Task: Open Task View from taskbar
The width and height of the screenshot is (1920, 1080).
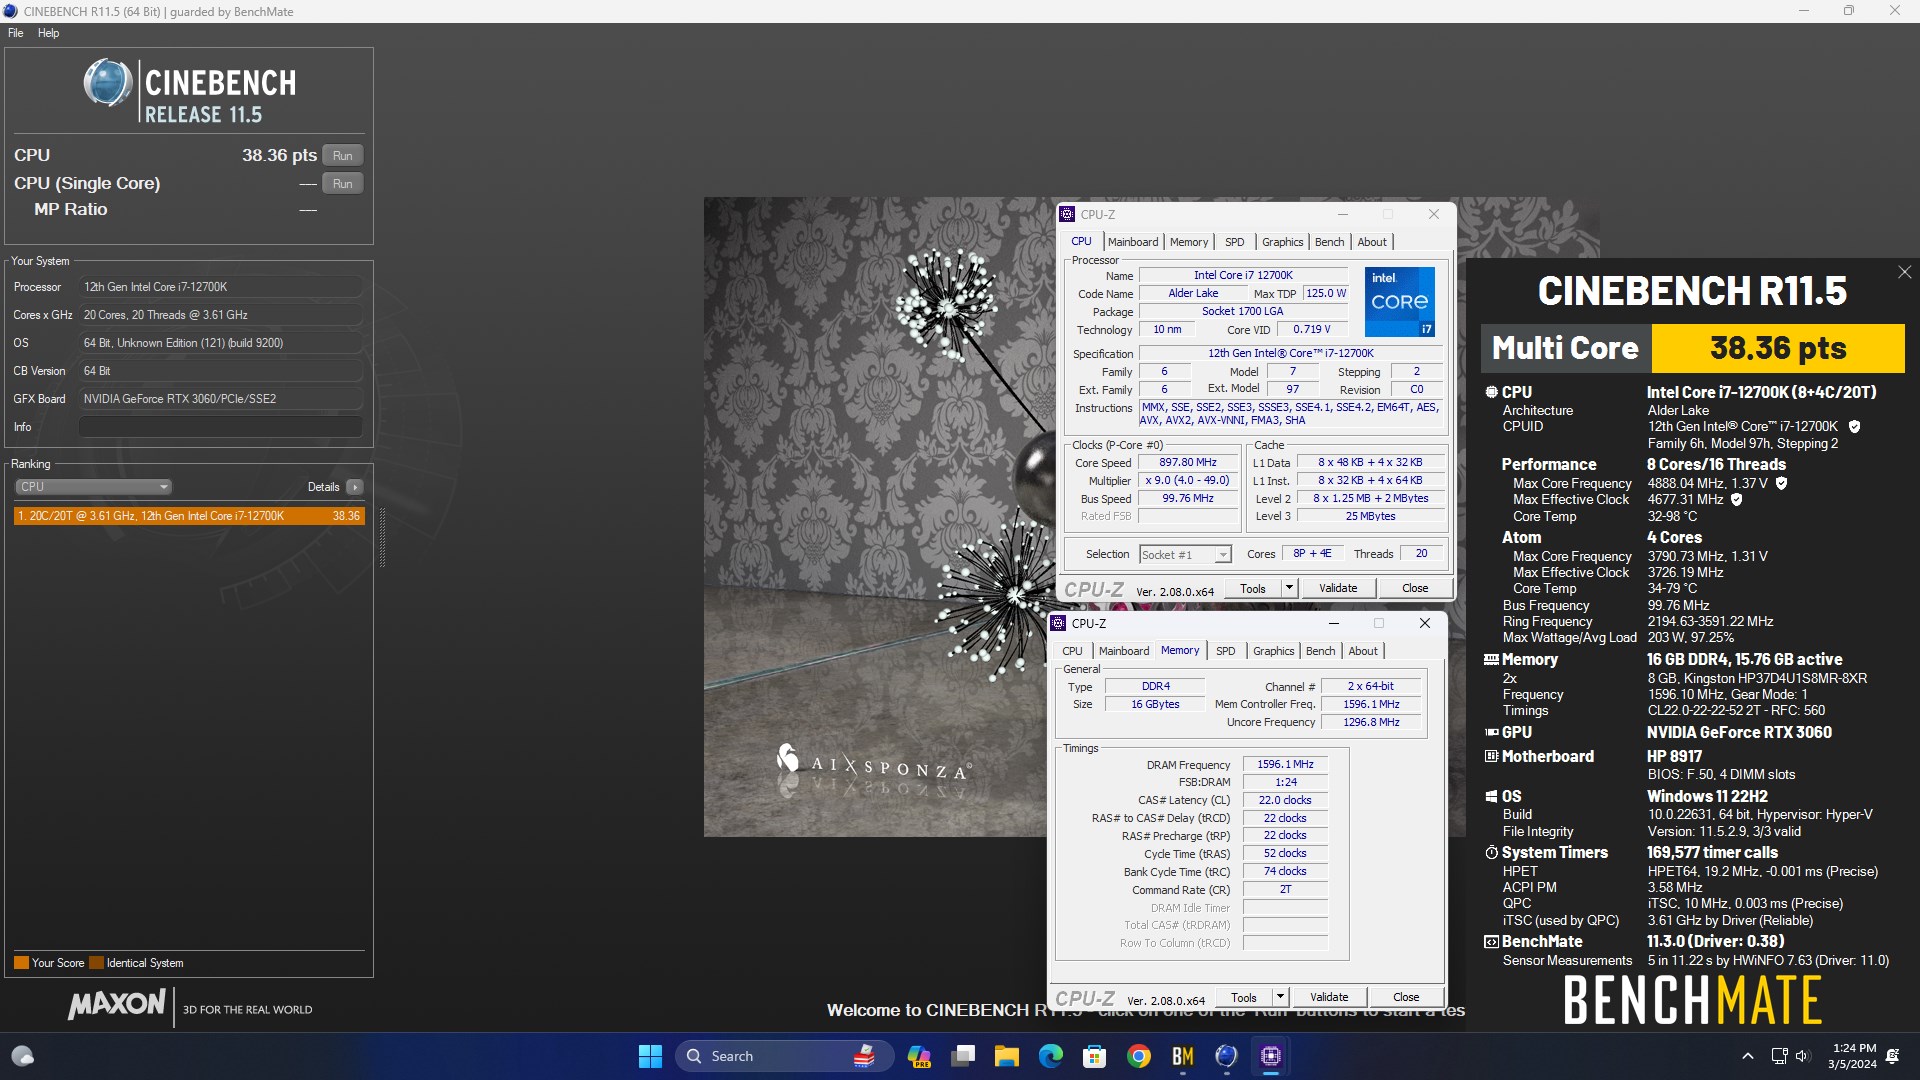Action: coord(963,1056)
